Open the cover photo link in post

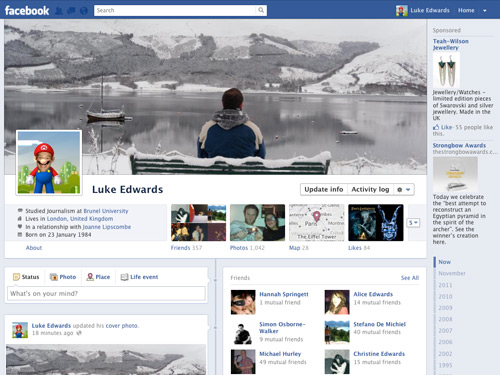122,326
